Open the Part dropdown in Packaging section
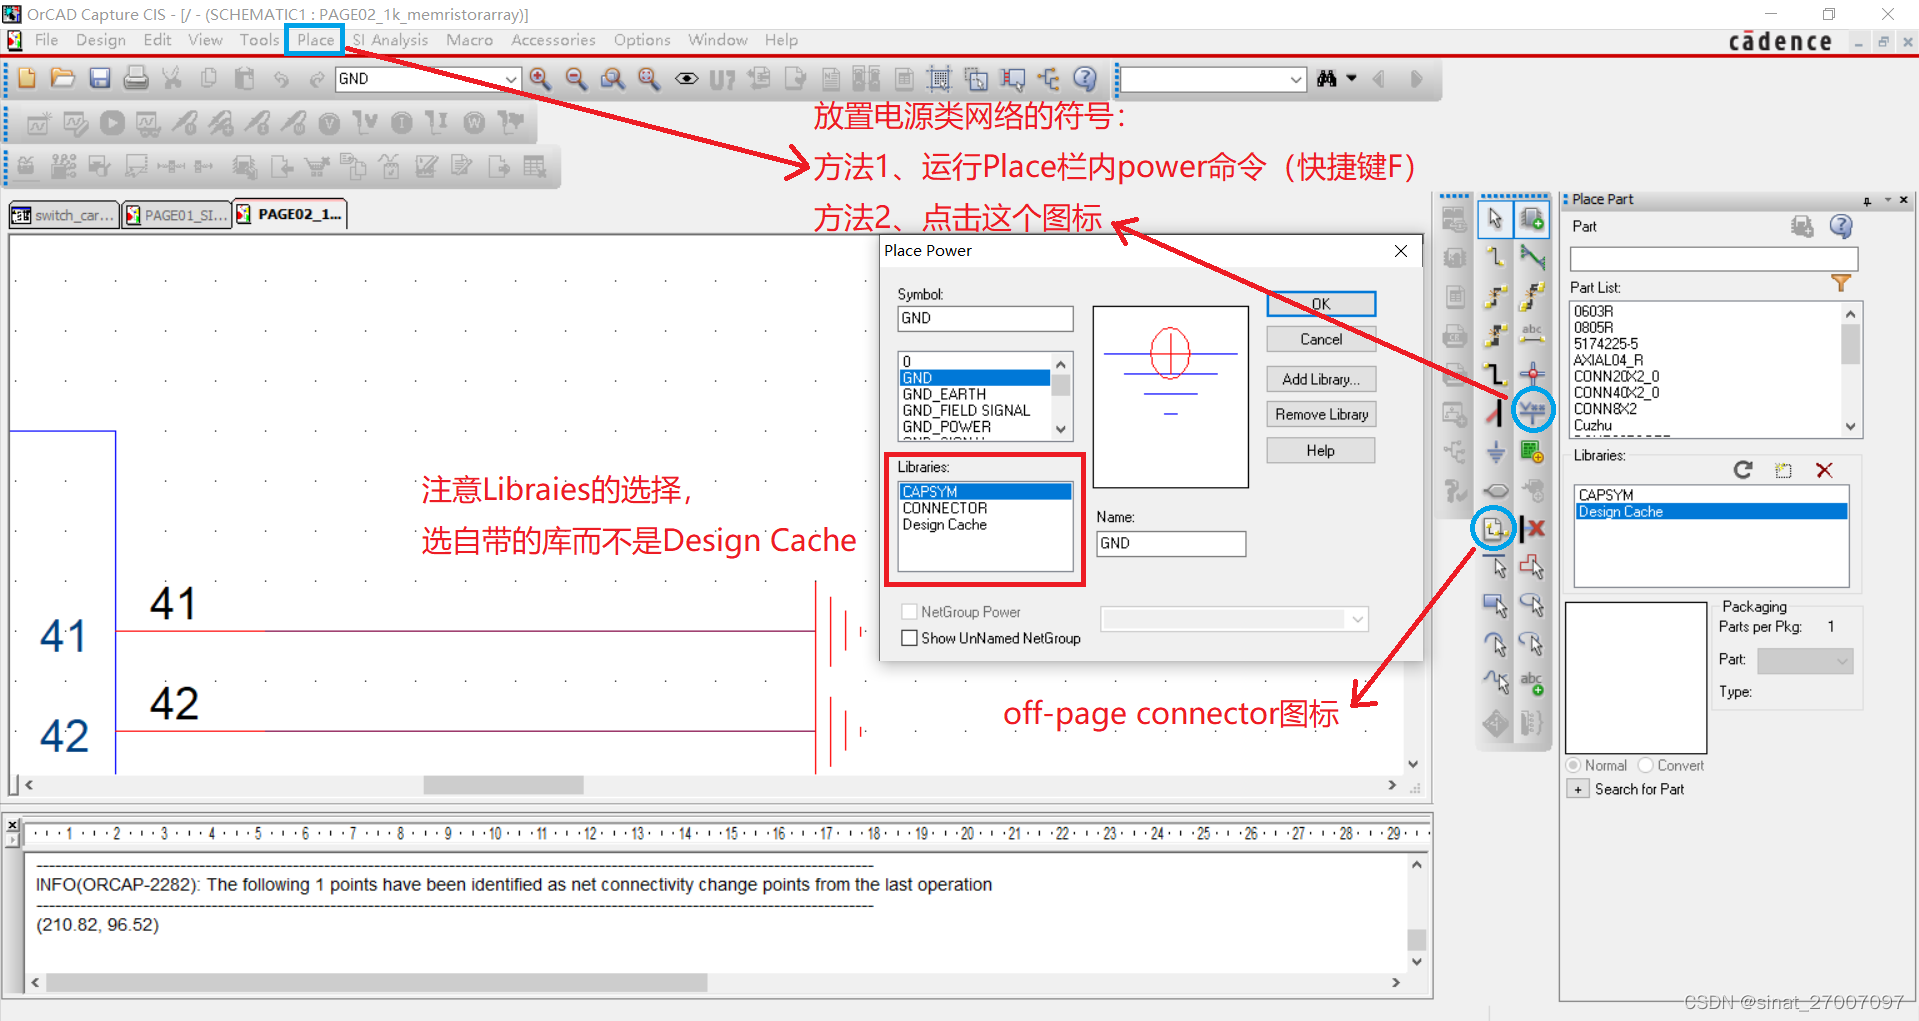Image resolution: width=1919 pixels, height=1021 pixels. coord(1843,660)
